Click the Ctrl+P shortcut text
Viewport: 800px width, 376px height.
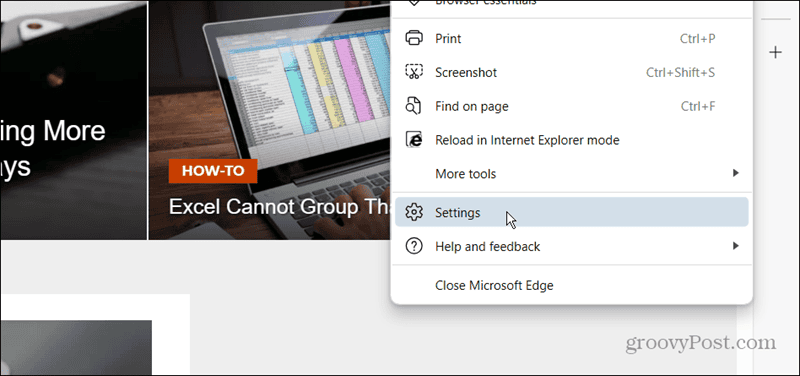[x=697, y=39]
